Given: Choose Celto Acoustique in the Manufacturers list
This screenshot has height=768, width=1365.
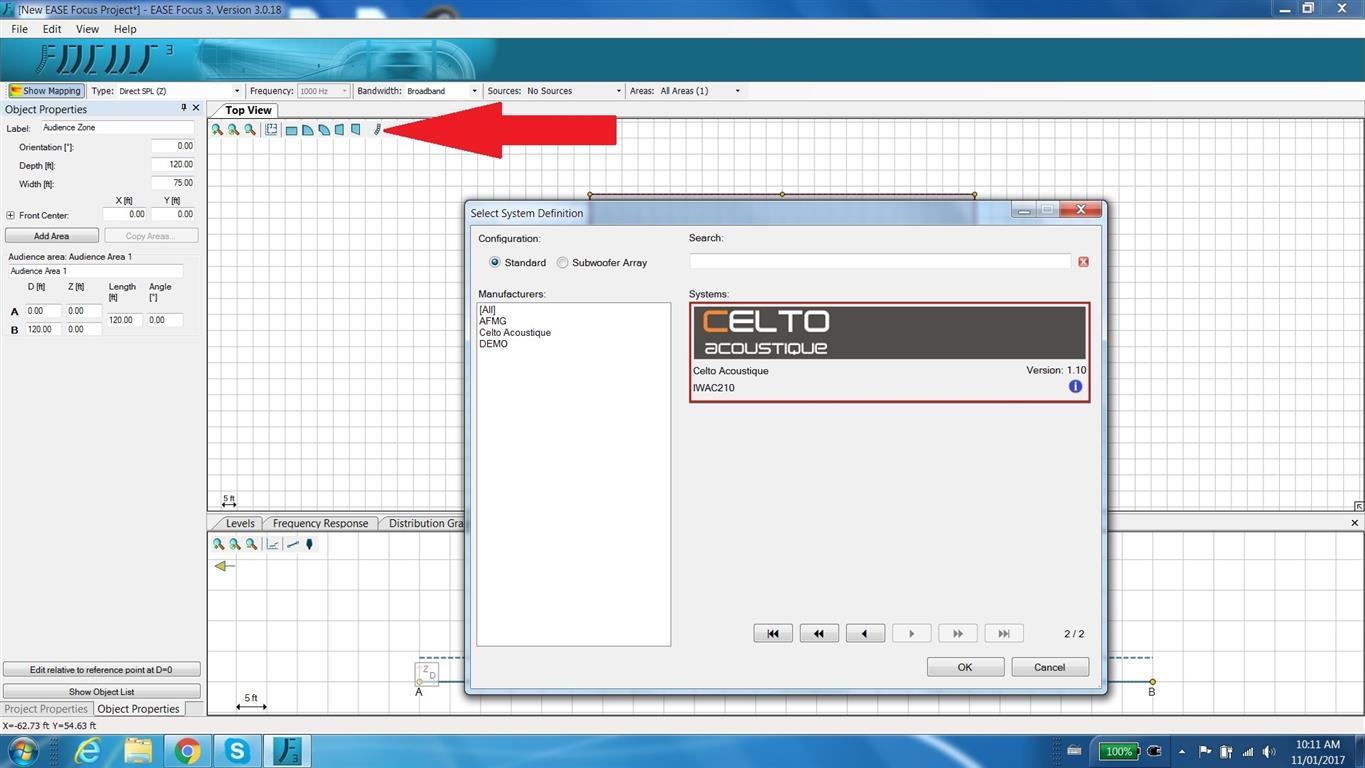Looking at the screenshot, I should (515, 333).
